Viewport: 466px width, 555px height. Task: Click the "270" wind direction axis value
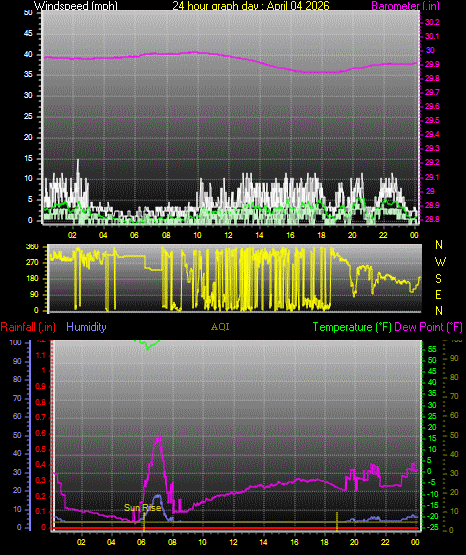(33, 263)
